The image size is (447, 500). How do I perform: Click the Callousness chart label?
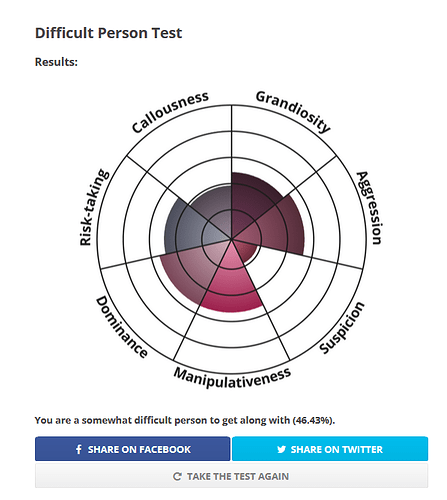coord(170,112)
